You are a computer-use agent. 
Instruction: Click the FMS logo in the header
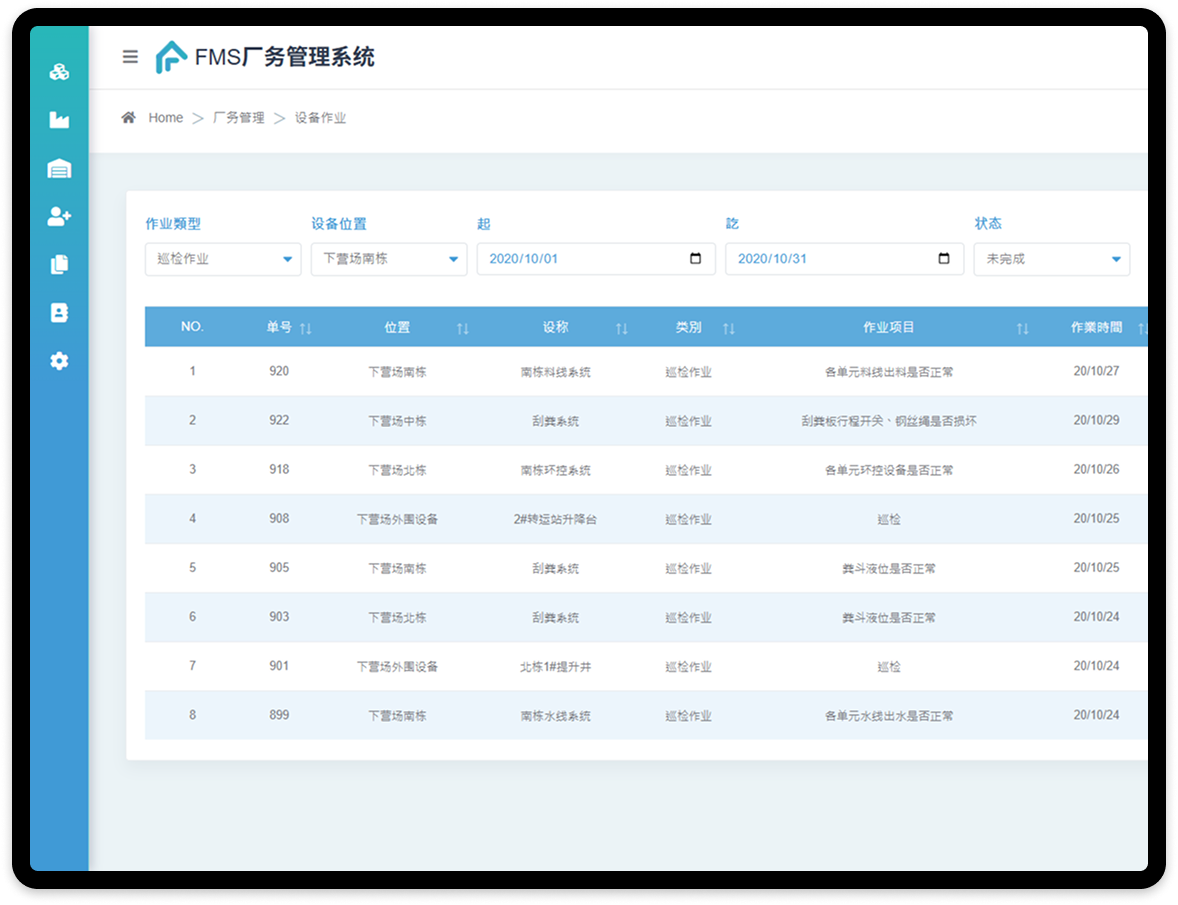pyautogui.click(x=171, y=57)
